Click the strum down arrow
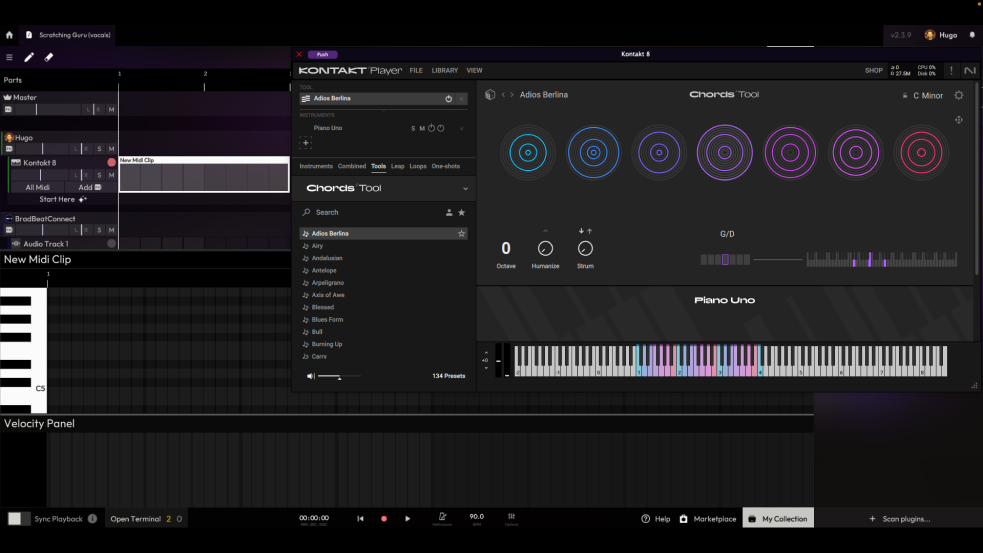Viewport: 983px width, 553px height. [581, 231]
